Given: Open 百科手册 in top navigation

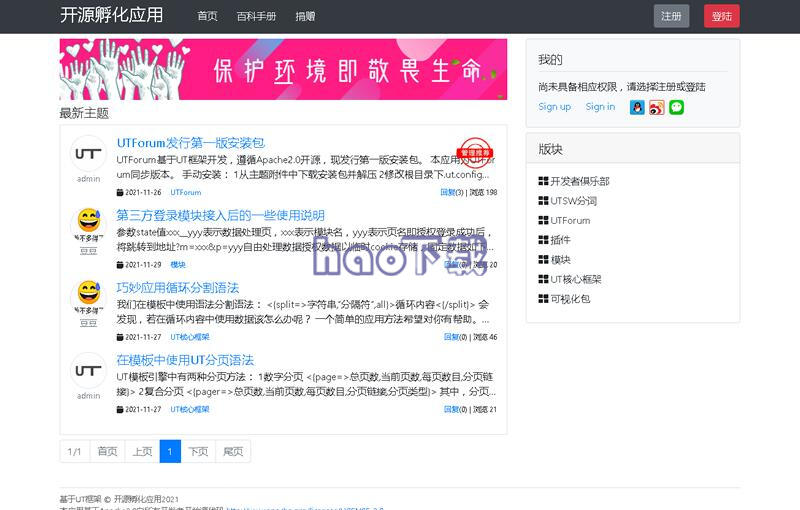Looking at the screenshot, I should pos(256,16).
